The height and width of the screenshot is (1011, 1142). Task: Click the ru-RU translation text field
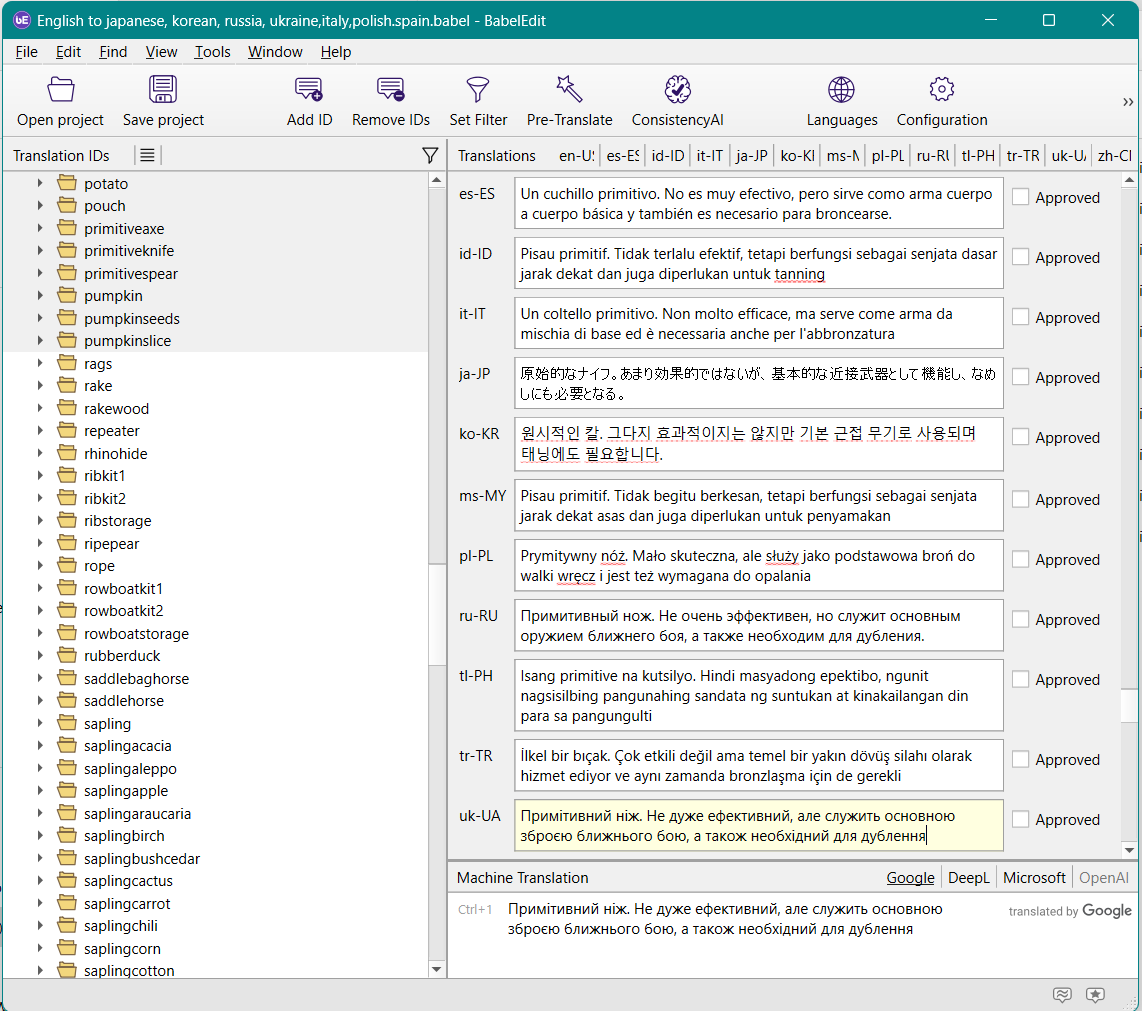pos(758,625)
